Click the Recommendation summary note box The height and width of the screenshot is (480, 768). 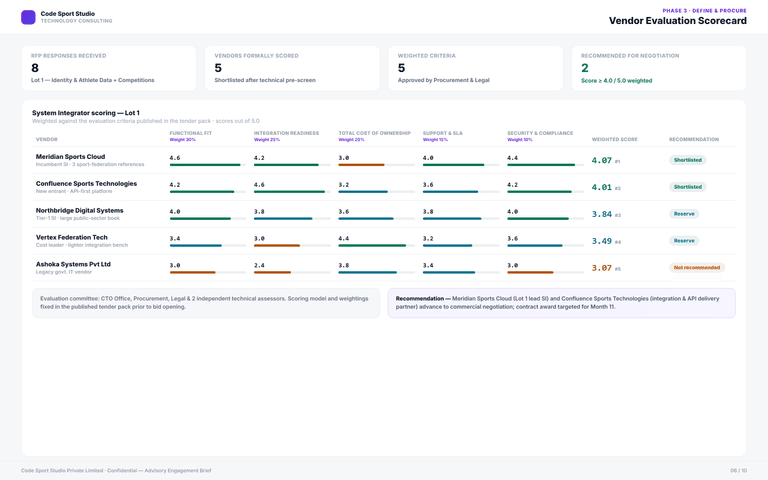[x=562, y=303]
